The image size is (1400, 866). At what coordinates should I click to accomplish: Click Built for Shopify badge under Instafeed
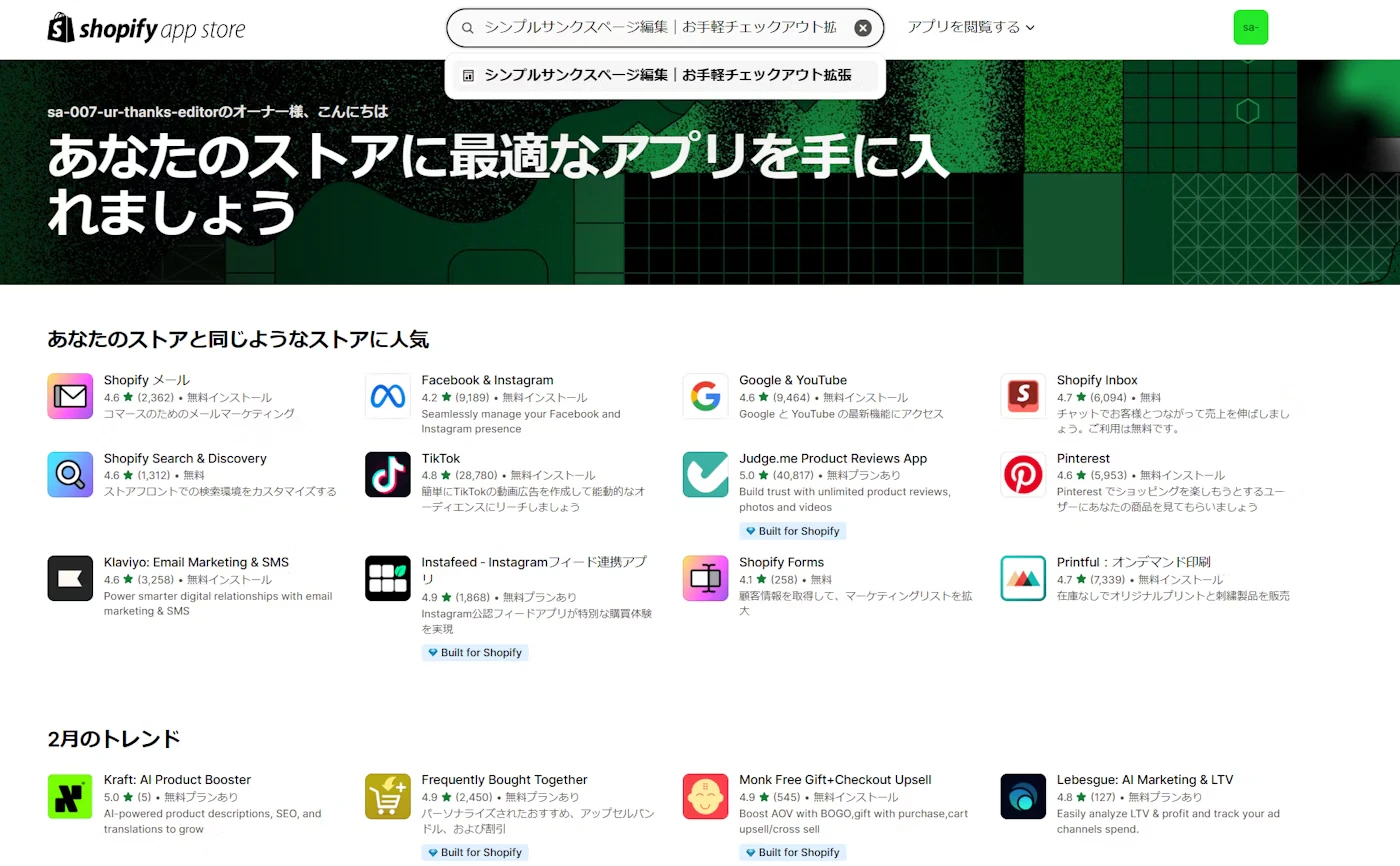(475, 652)
